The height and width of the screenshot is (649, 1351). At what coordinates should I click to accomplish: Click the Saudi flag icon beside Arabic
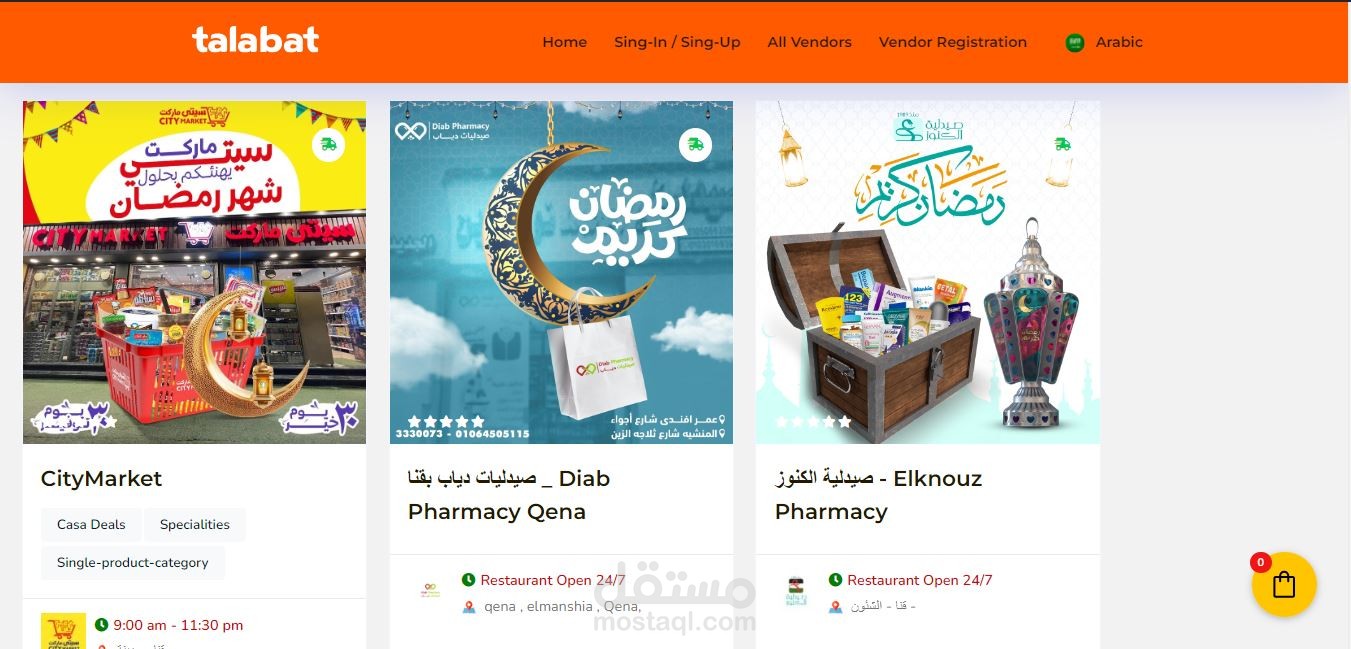click(1075, 43)
